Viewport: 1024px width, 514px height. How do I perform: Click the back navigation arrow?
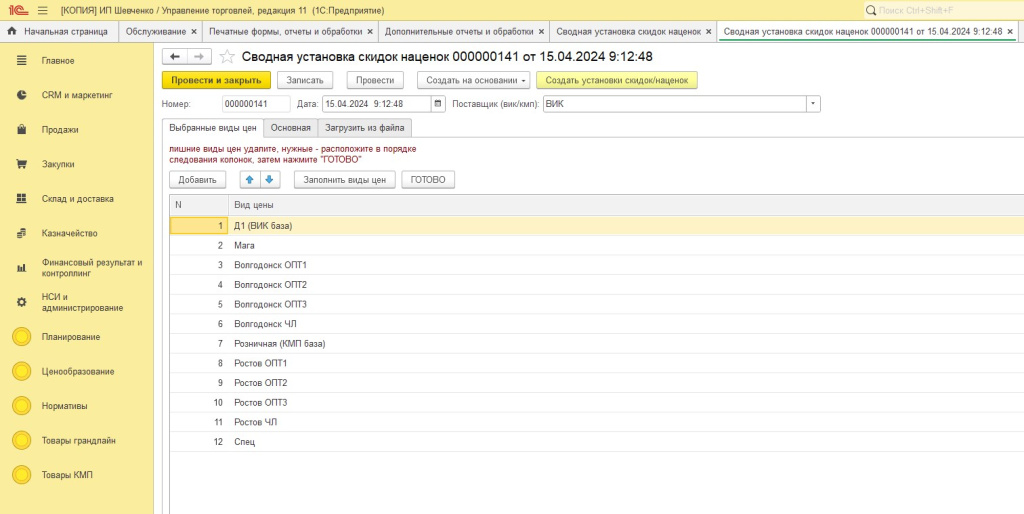175,57
